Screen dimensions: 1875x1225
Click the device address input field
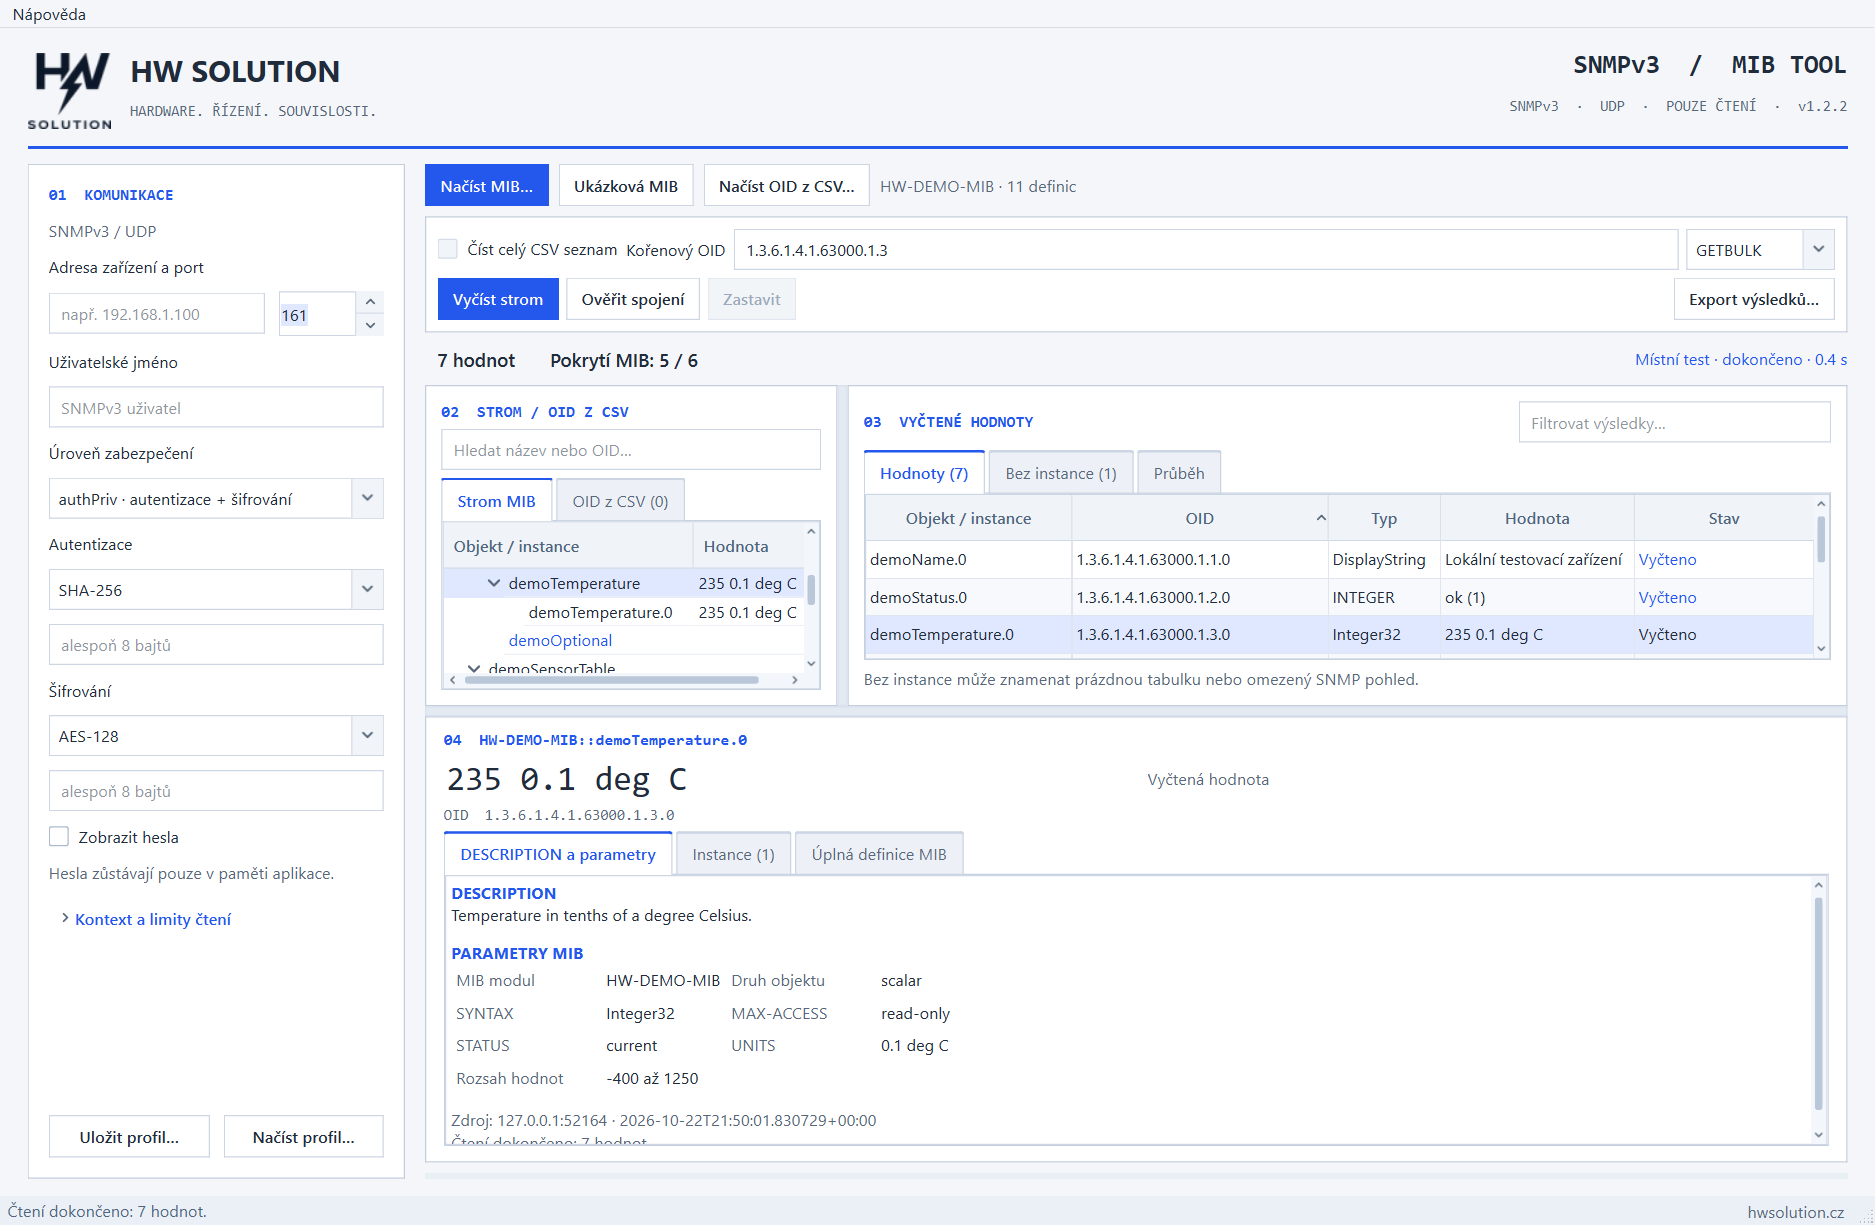pyautogui.click(x=157, y=314)
